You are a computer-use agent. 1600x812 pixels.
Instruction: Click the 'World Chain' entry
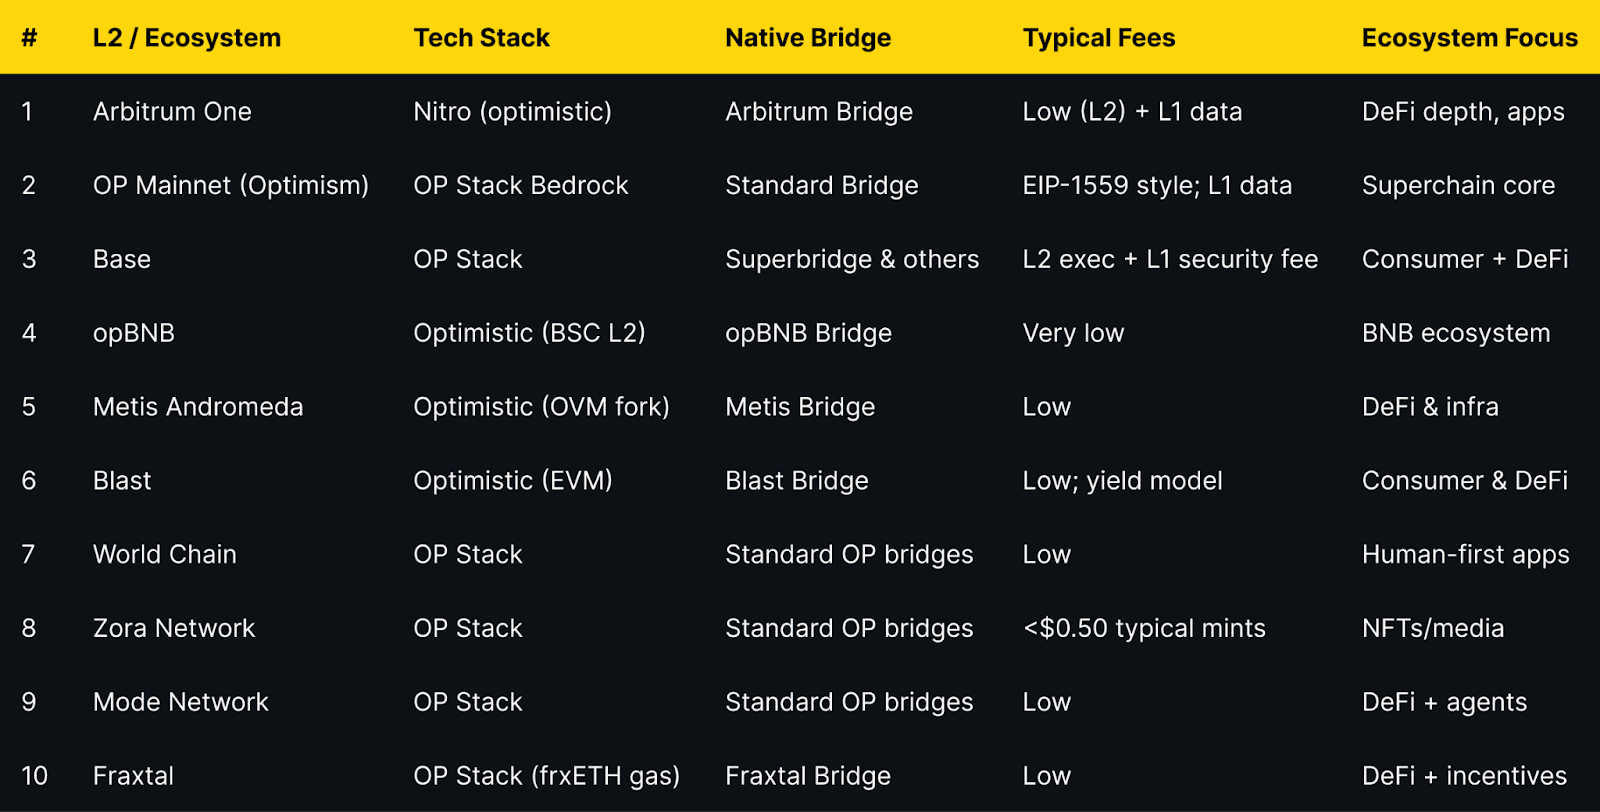(165, 555)
